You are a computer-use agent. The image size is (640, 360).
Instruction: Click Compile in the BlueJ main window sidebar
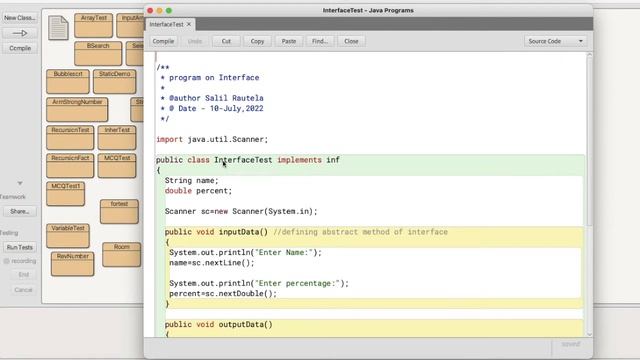pyautogui.click(x=20, y=48)
